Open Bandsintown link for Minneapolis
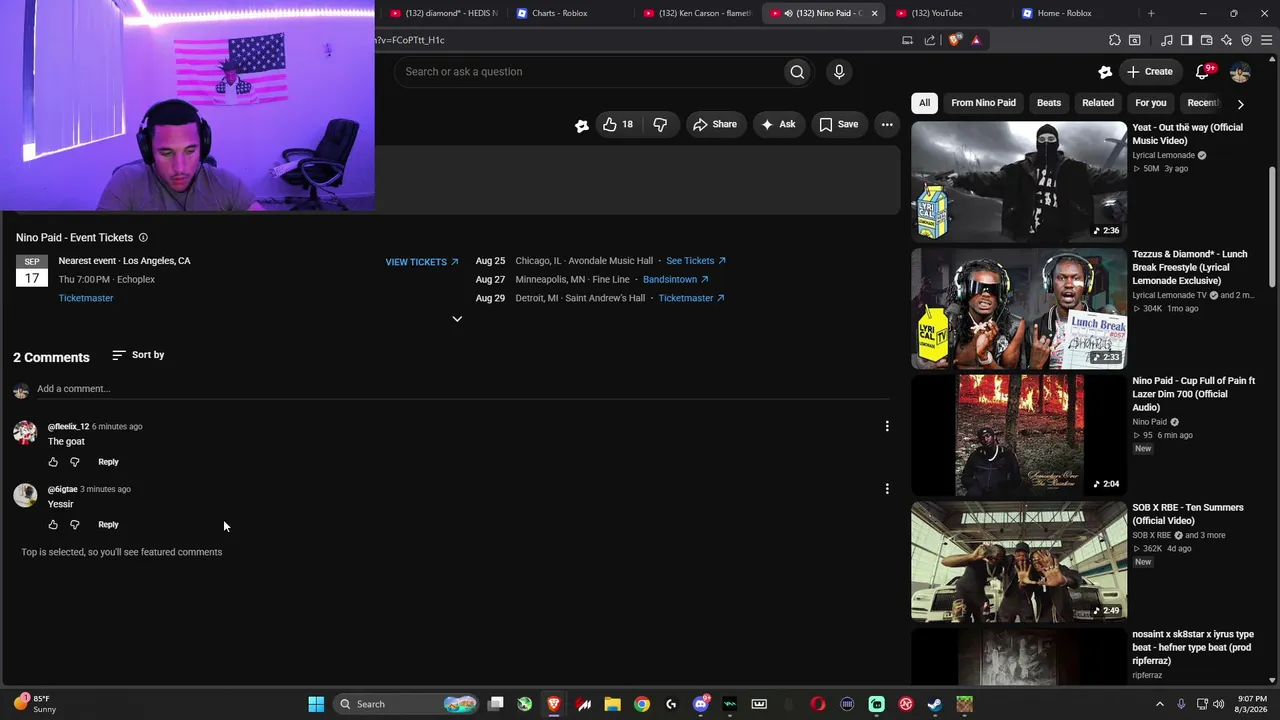This screenshot has height=720, width=1280. [676, 280]
